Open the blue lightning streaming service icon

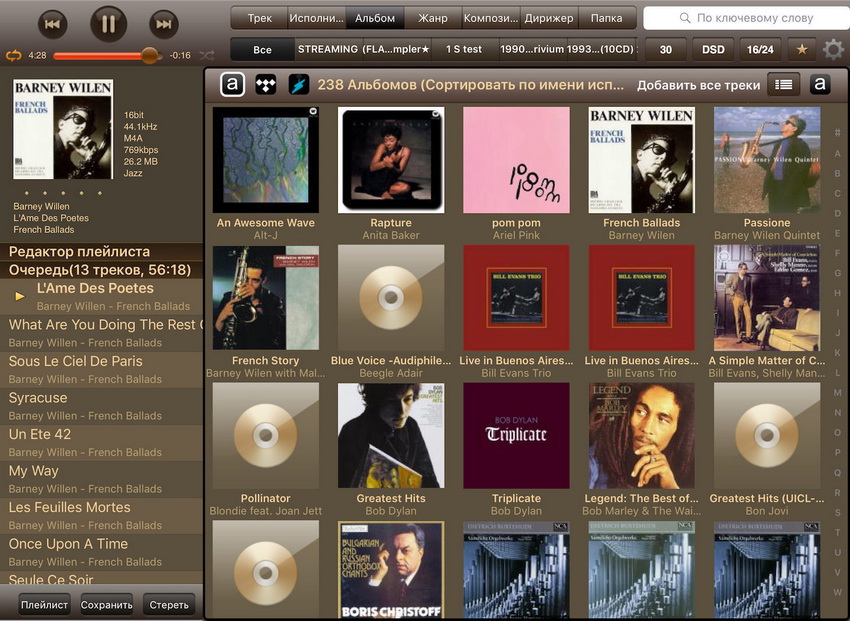[x=299, y=85]
